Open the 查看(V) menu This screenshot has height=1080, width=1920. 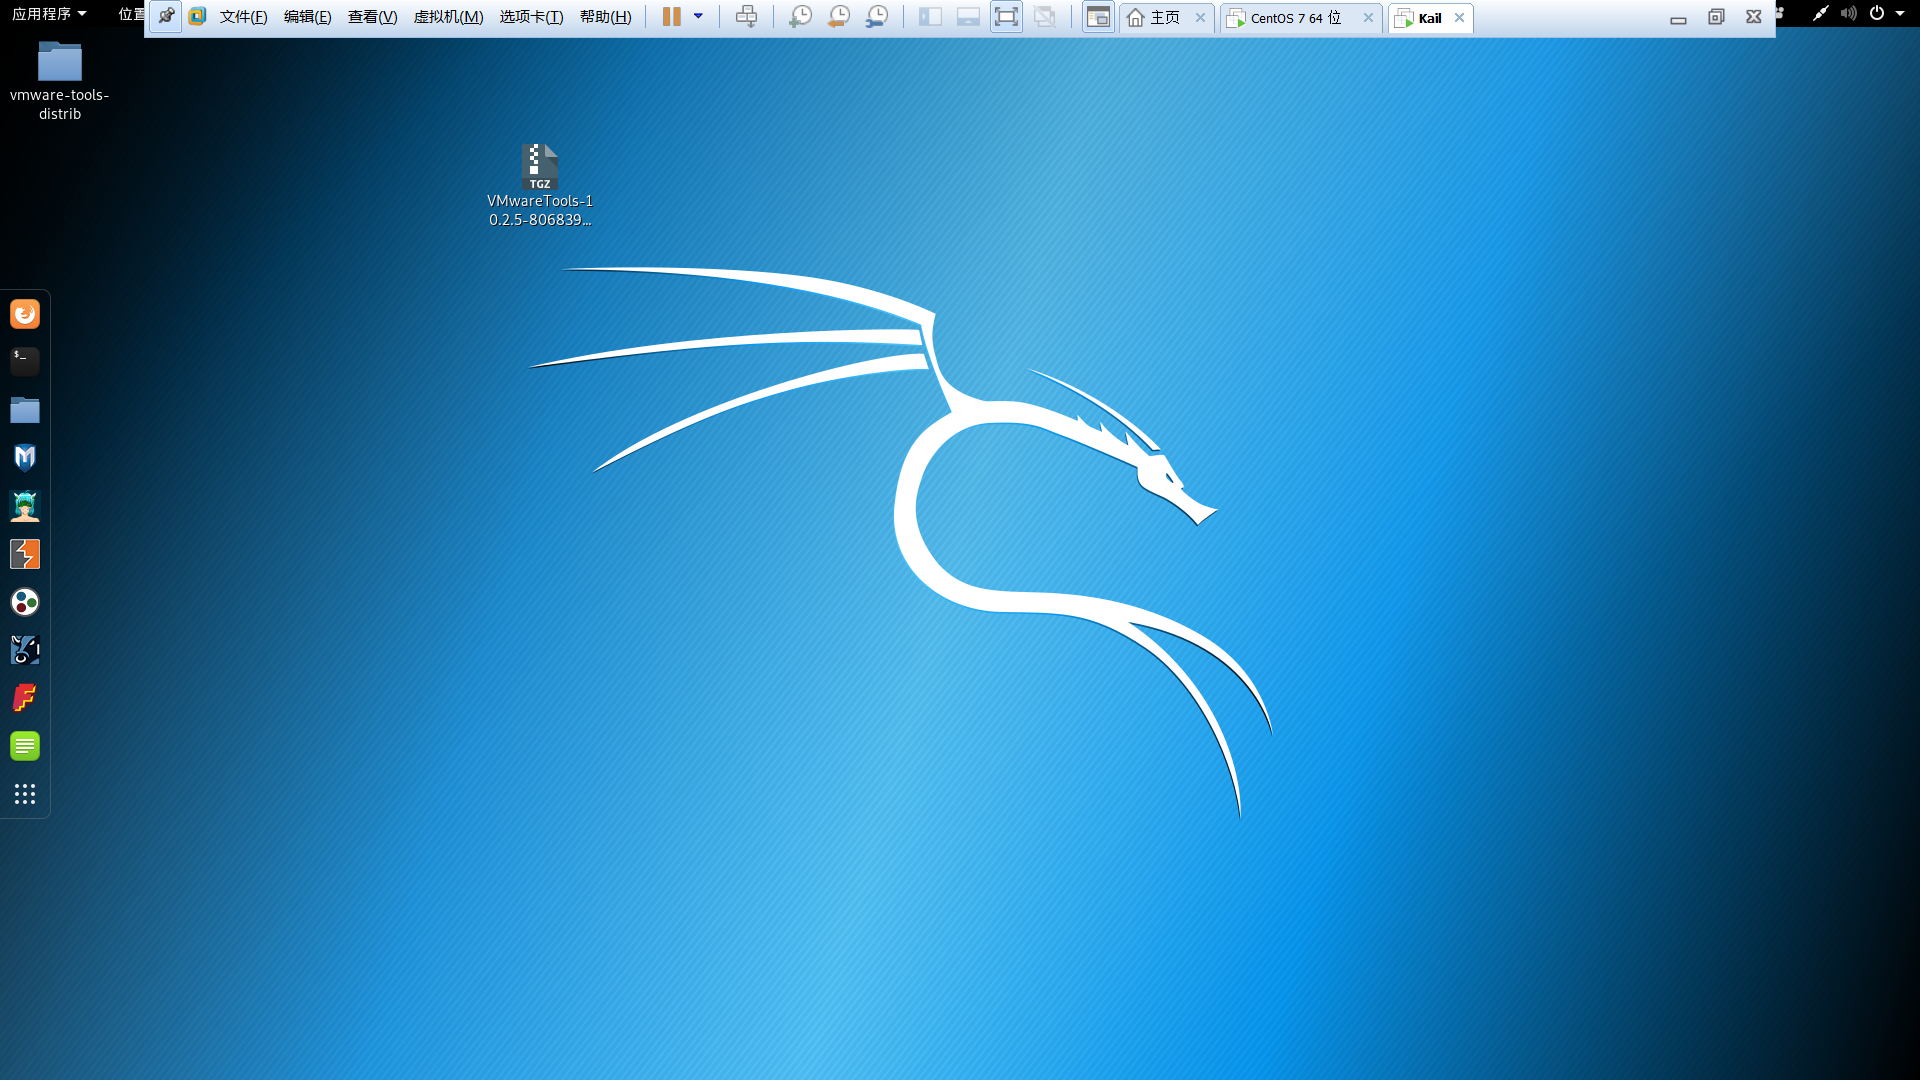(372, 17)
